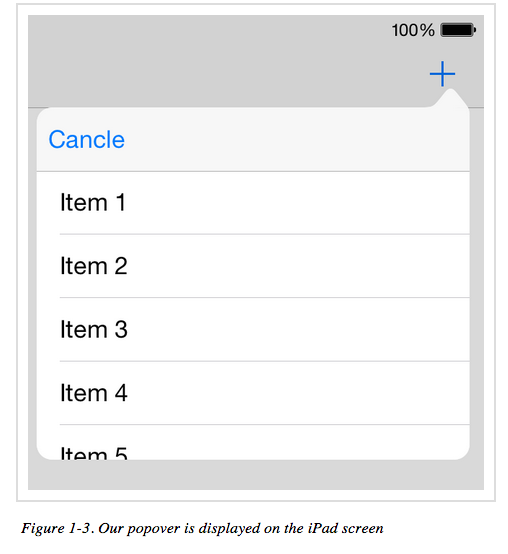The image size is (508, 554).
Task: Pick Item 3 in the popover
Action: coord(253,329)
